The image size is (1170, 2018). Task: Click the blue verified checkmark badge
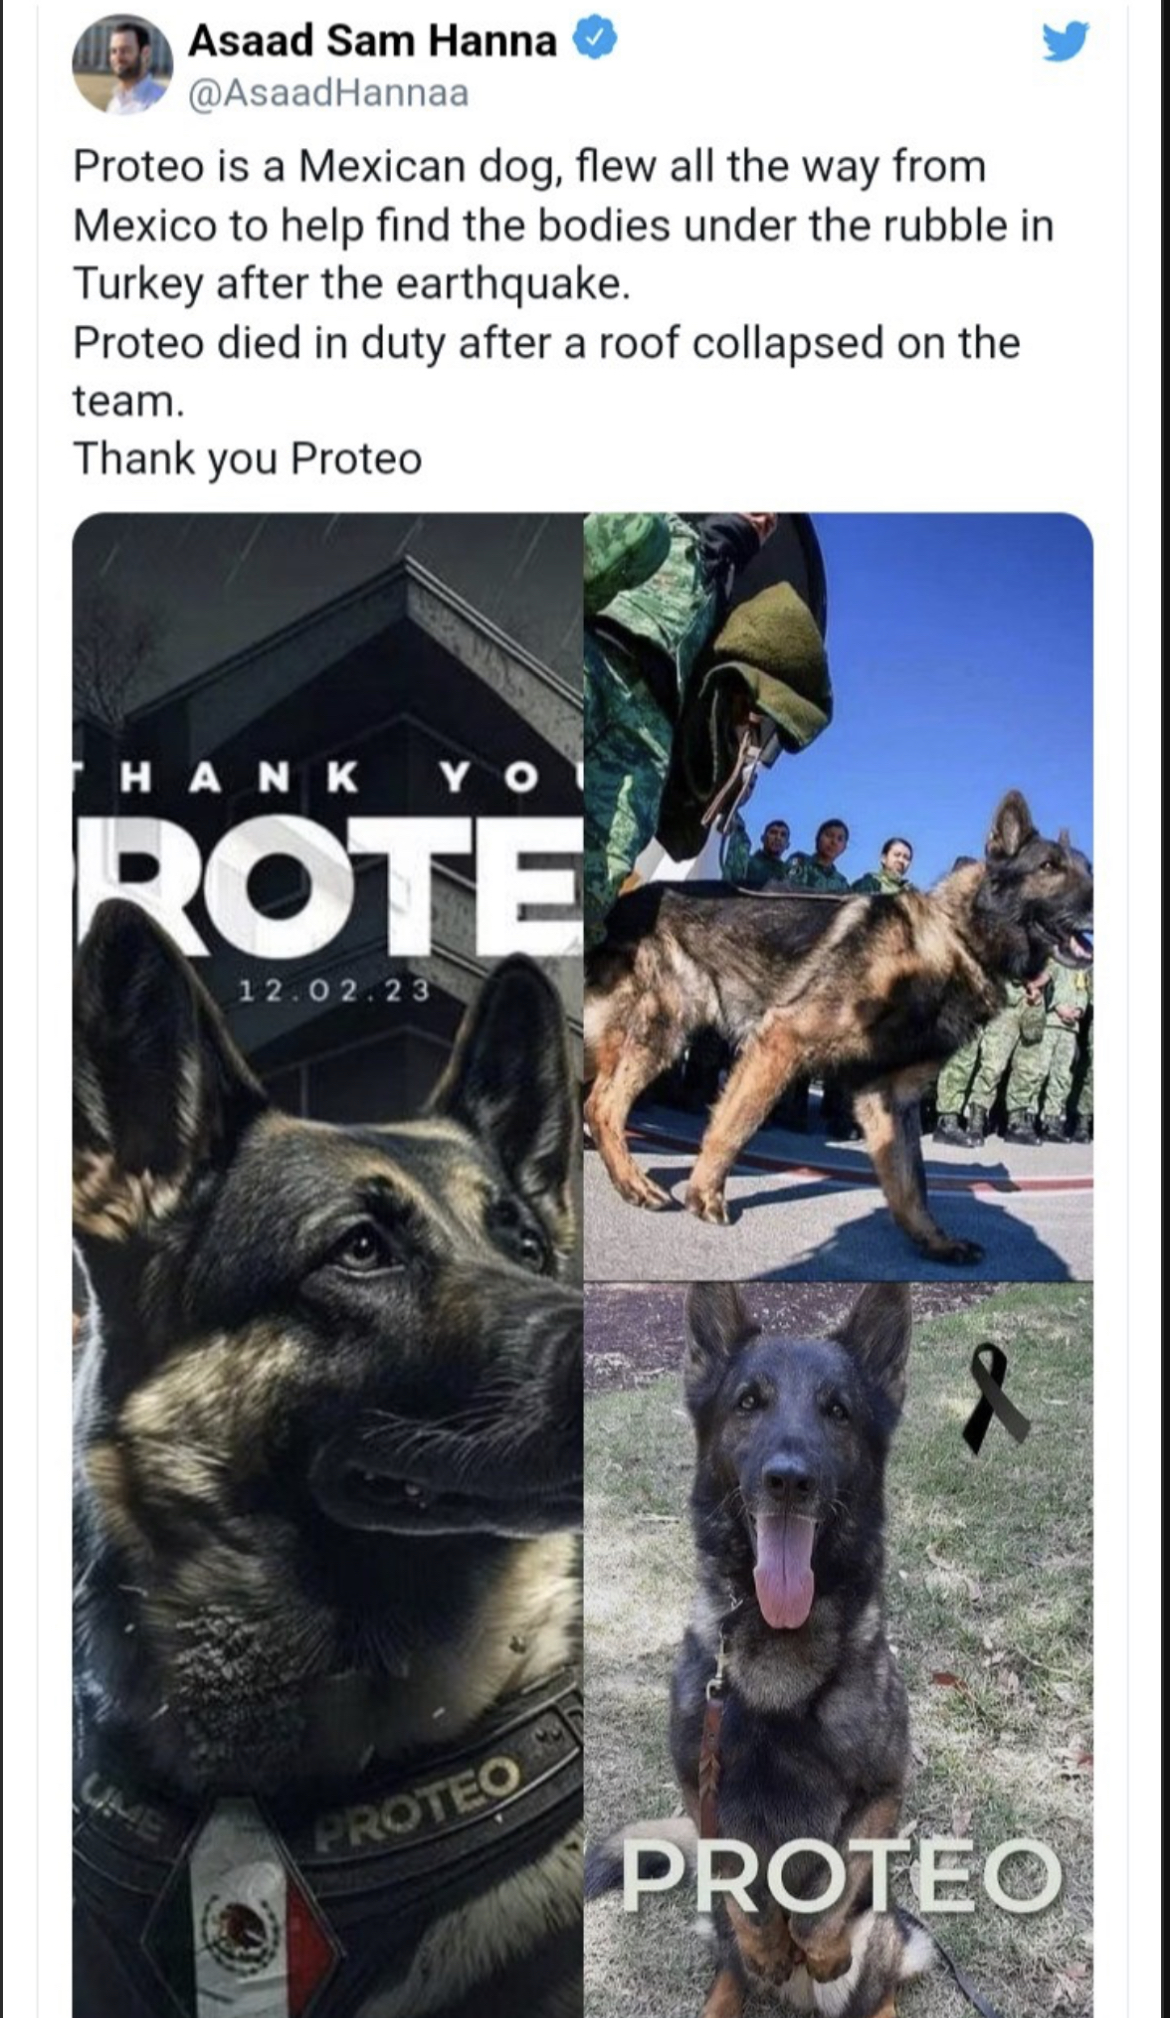point(594,41)
